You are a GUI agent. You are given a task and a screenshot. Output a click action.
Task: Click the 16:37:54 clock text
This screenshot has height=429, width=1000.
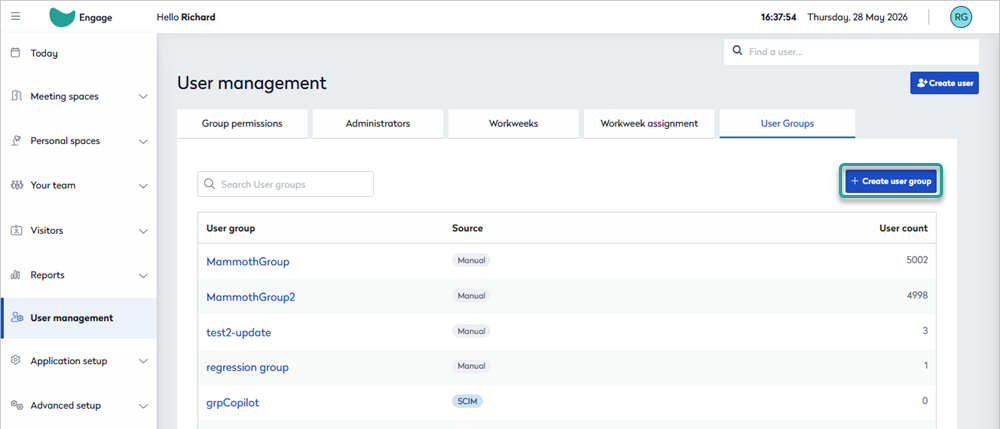[778, 17]
